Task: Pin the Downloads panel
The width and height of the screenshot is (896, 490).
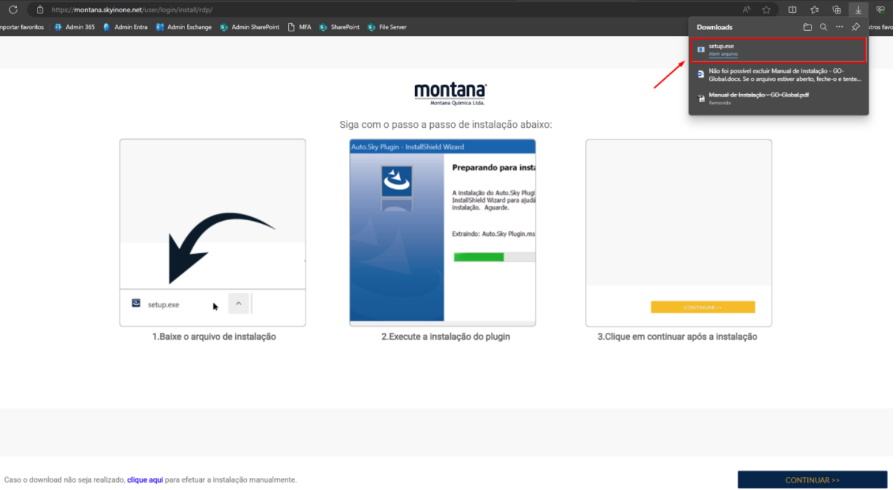Action: coord(855,27)
